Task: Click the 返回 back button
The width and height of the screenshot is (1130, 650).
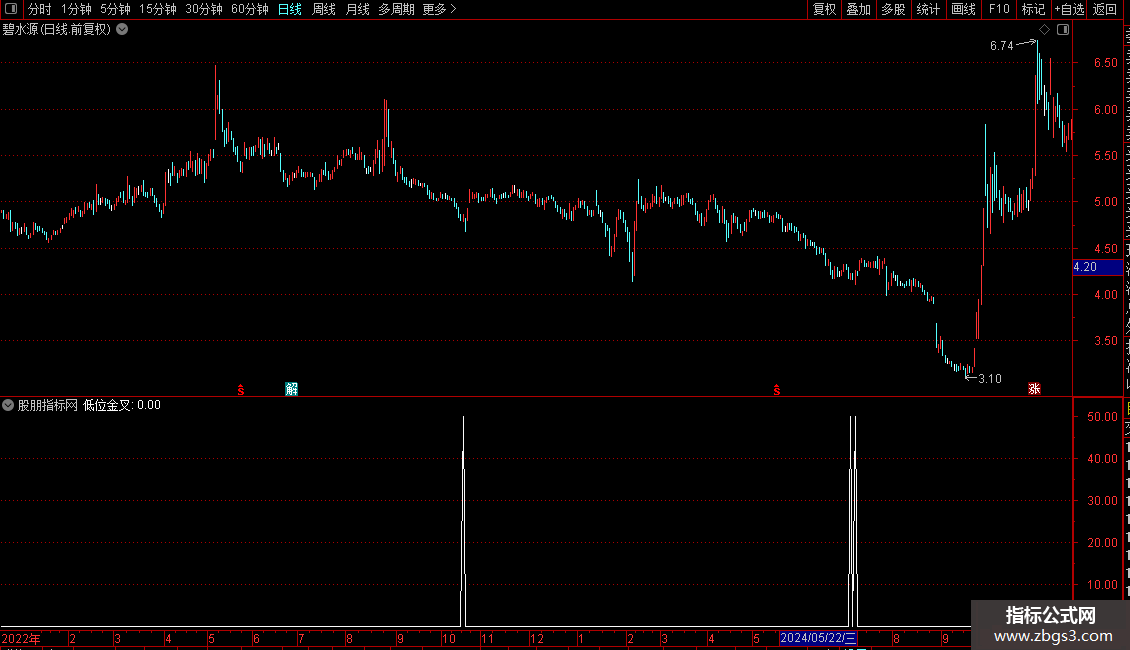Action: (x=1105, y=9)
